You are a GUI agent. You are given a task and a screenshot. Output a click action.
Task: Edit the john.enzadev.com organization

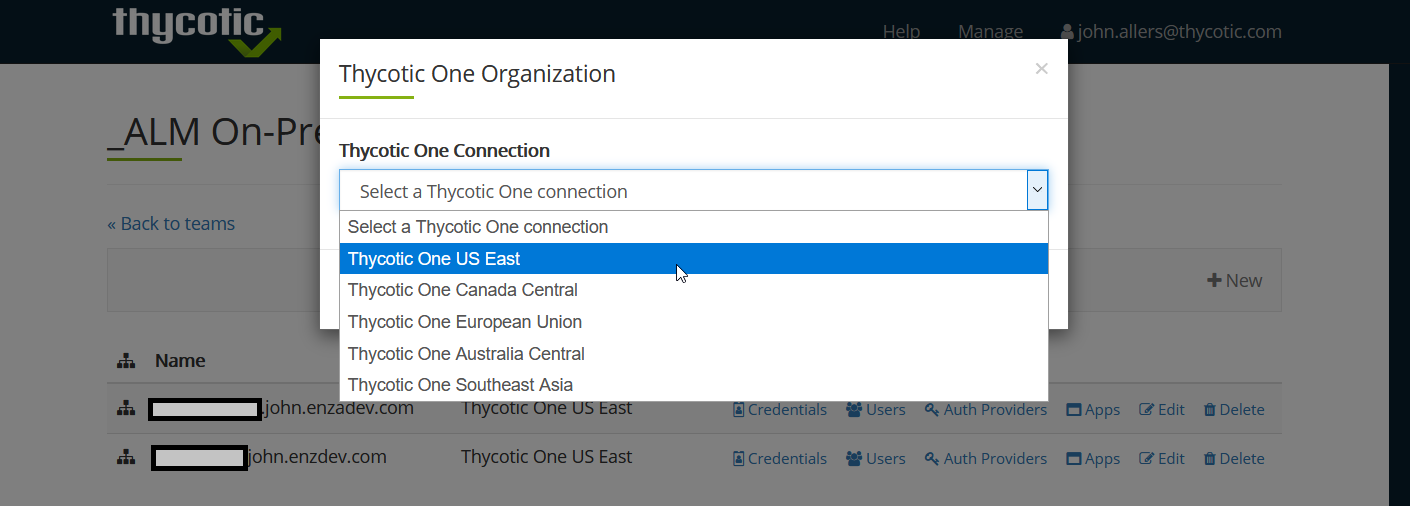click(1162, 410)
